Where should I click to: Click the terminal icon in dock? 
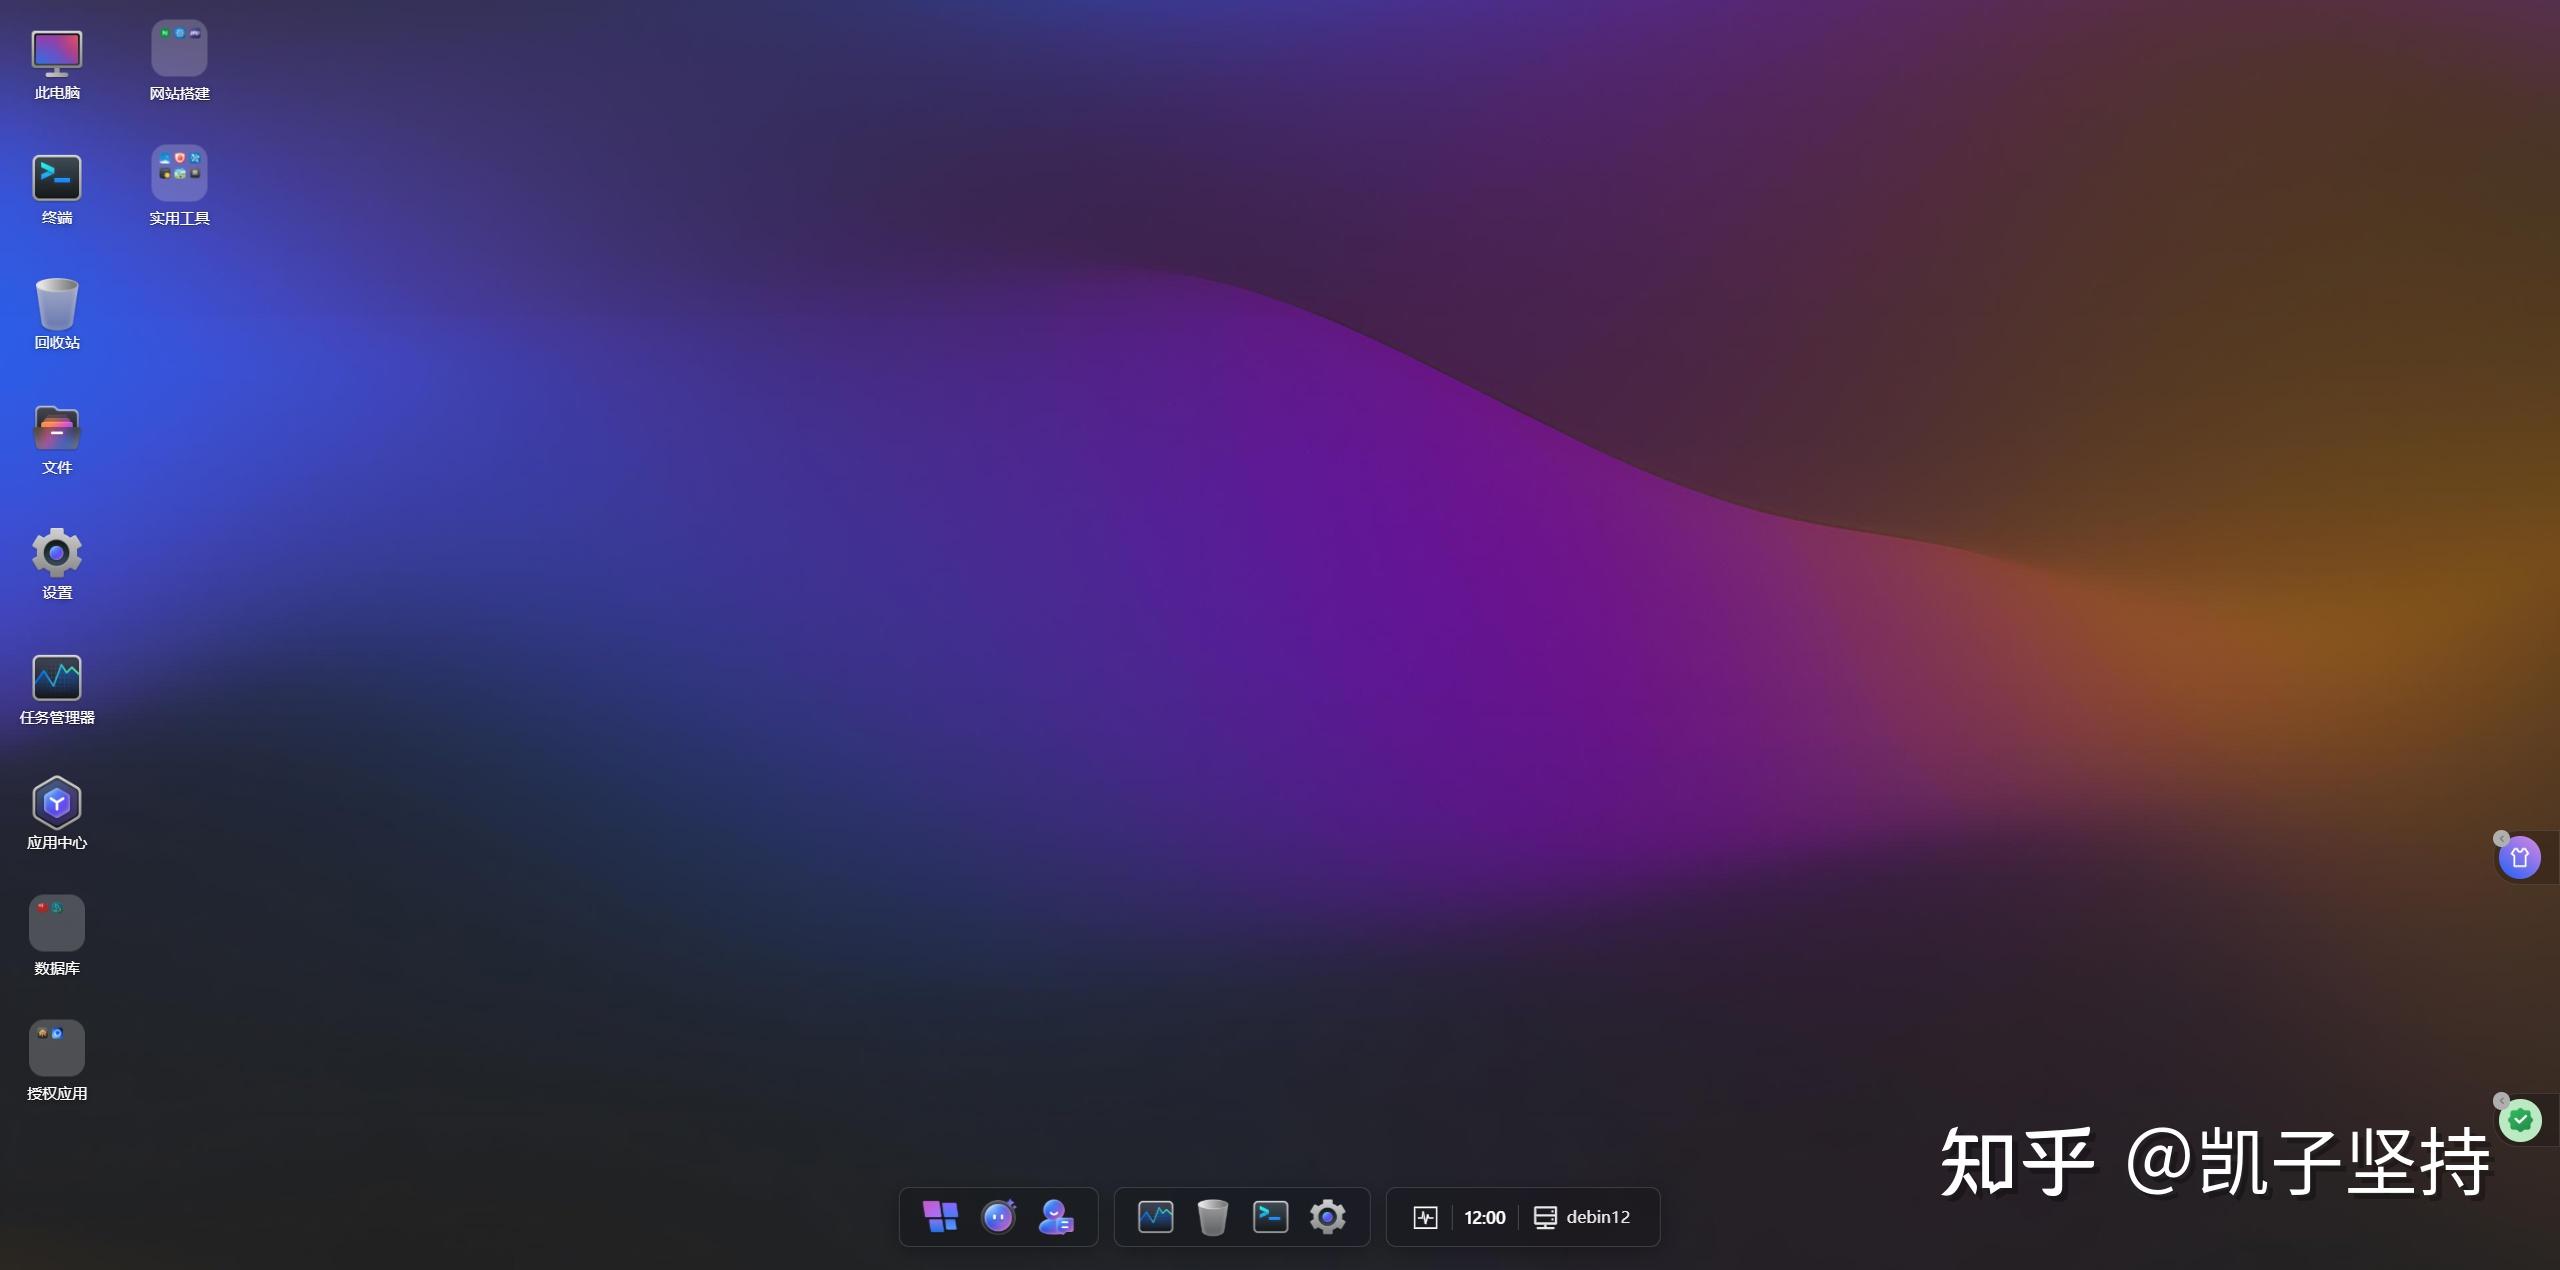(1270, 1217)
